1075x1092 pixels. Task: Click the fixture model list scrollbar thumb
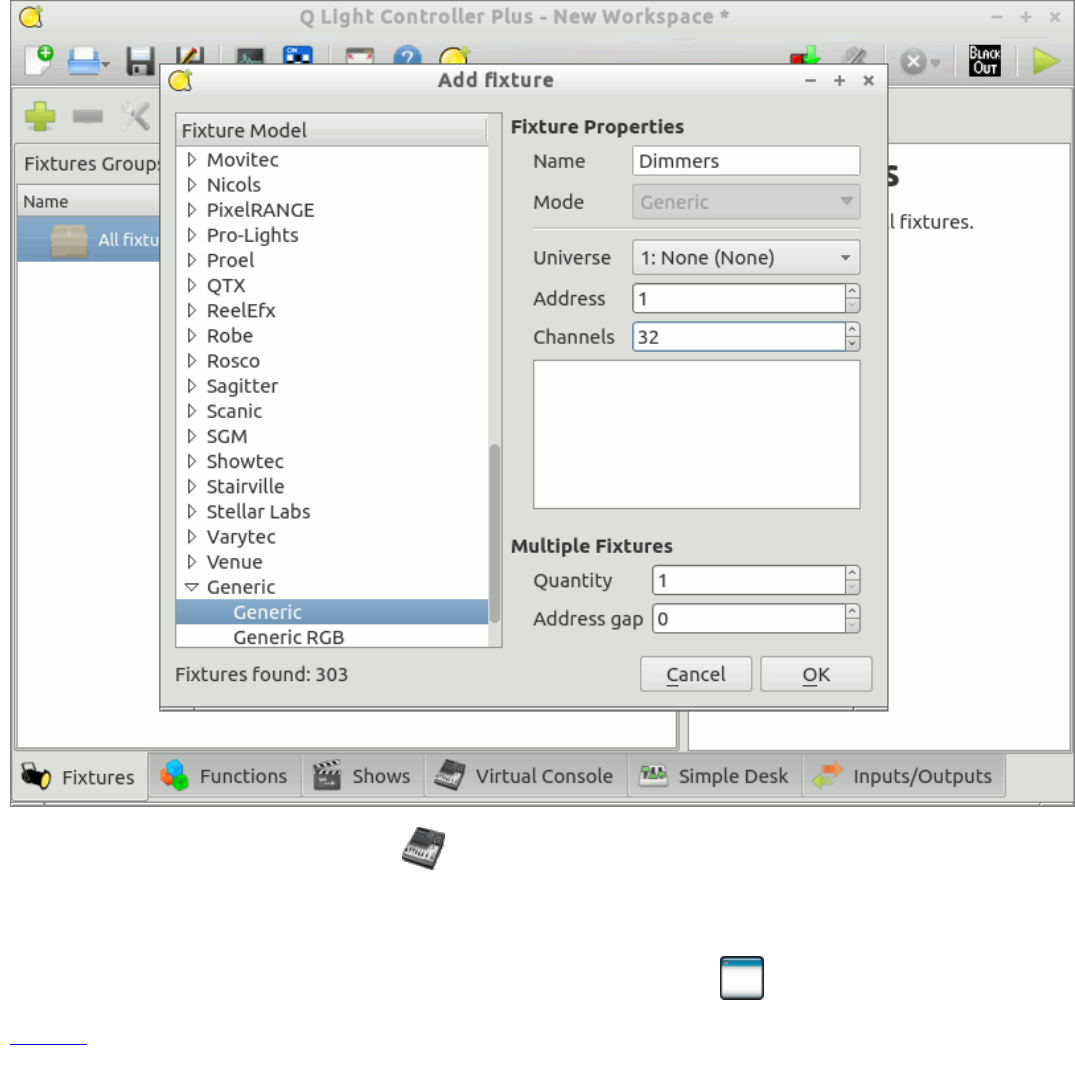(494, 533)
